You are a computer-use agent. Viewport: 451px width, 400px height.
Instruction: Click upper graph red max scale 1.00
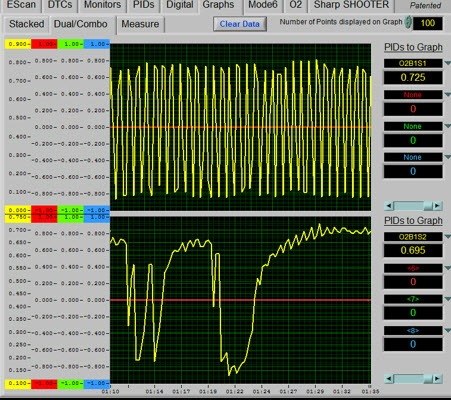[44, 44]
